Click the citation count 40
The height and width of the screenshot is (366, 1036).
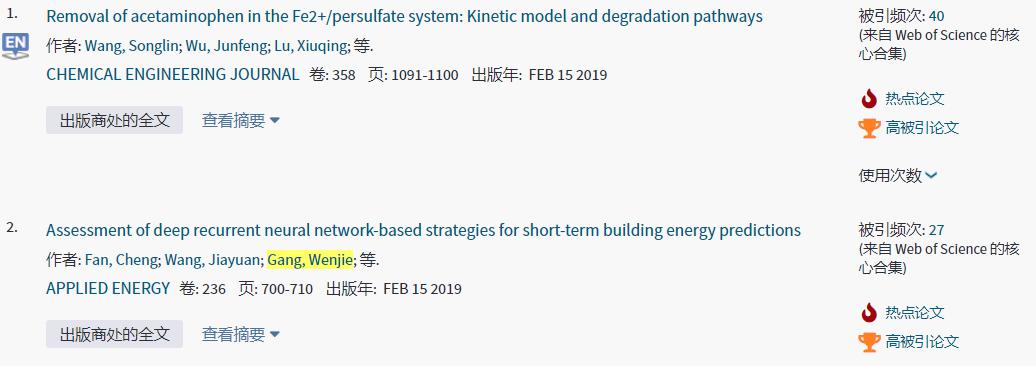click(938, 17)
